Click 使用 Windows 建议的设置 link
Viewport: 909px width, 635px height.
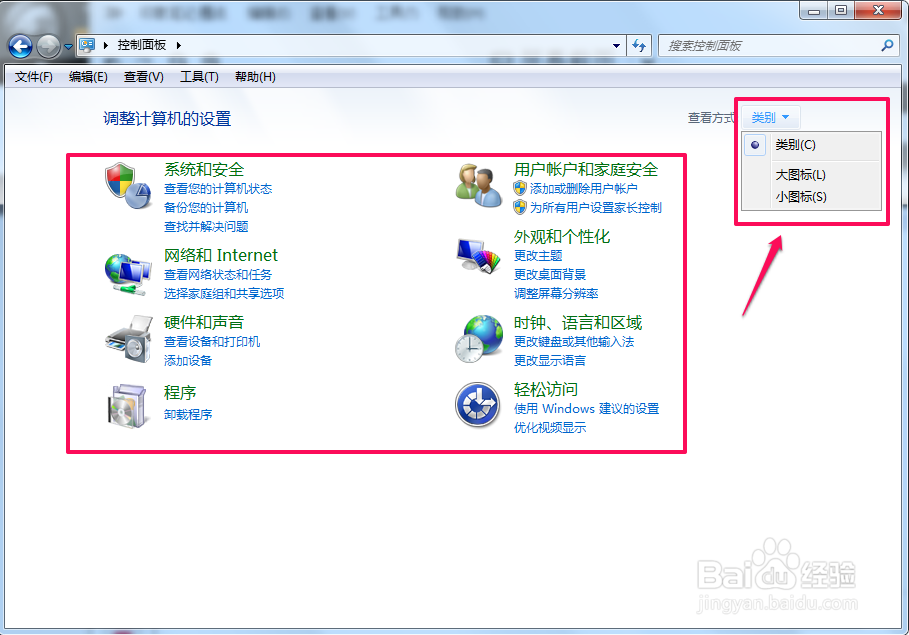(587, 408)
